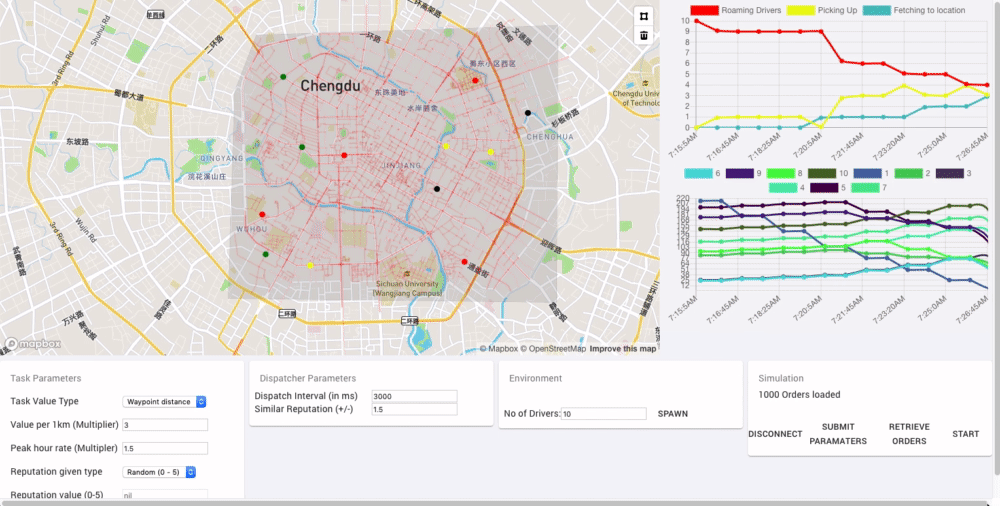The image size is (1000, 506).
Task: Click the horizontal scrollbar at page bottom
Action: (x=497, y=503)
